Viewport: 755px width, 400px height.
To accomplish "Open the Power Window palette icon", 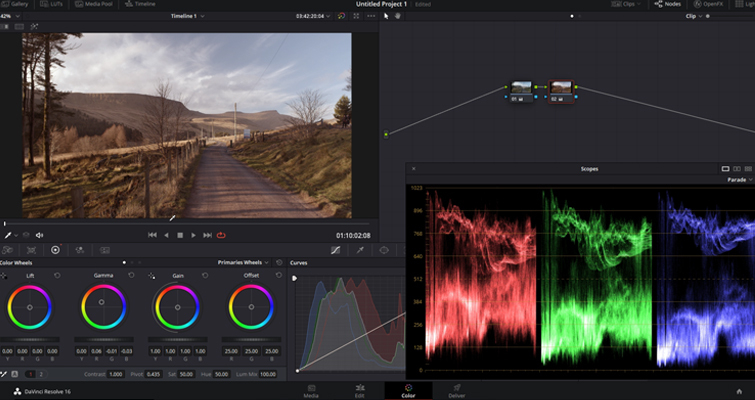I will tap(384, 250).
